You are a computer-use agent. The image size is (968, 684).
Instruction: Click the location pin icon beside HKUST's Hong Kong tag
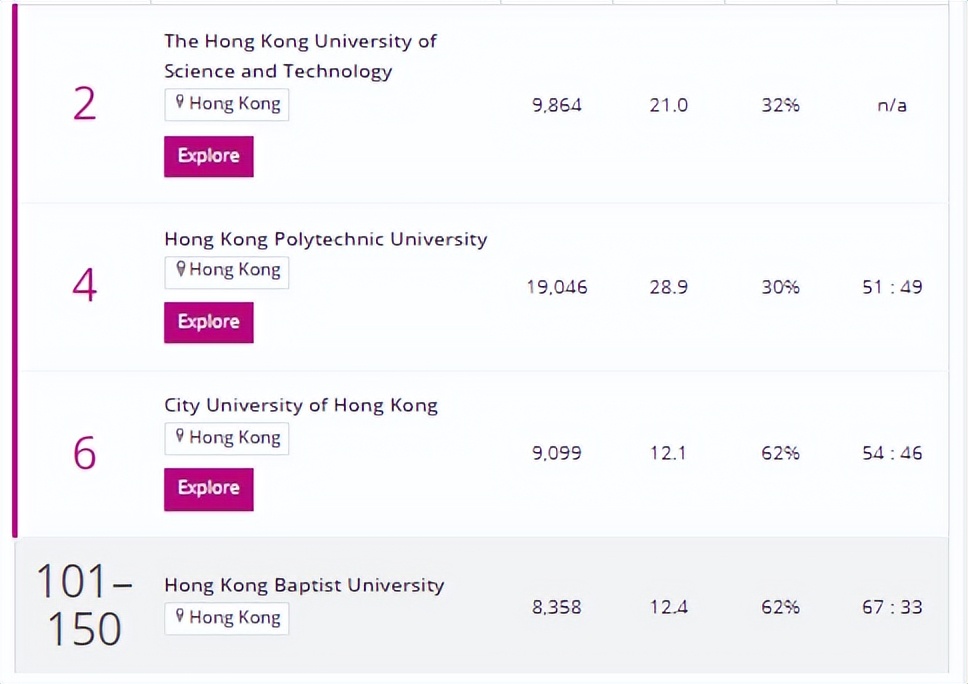point(180,104)
